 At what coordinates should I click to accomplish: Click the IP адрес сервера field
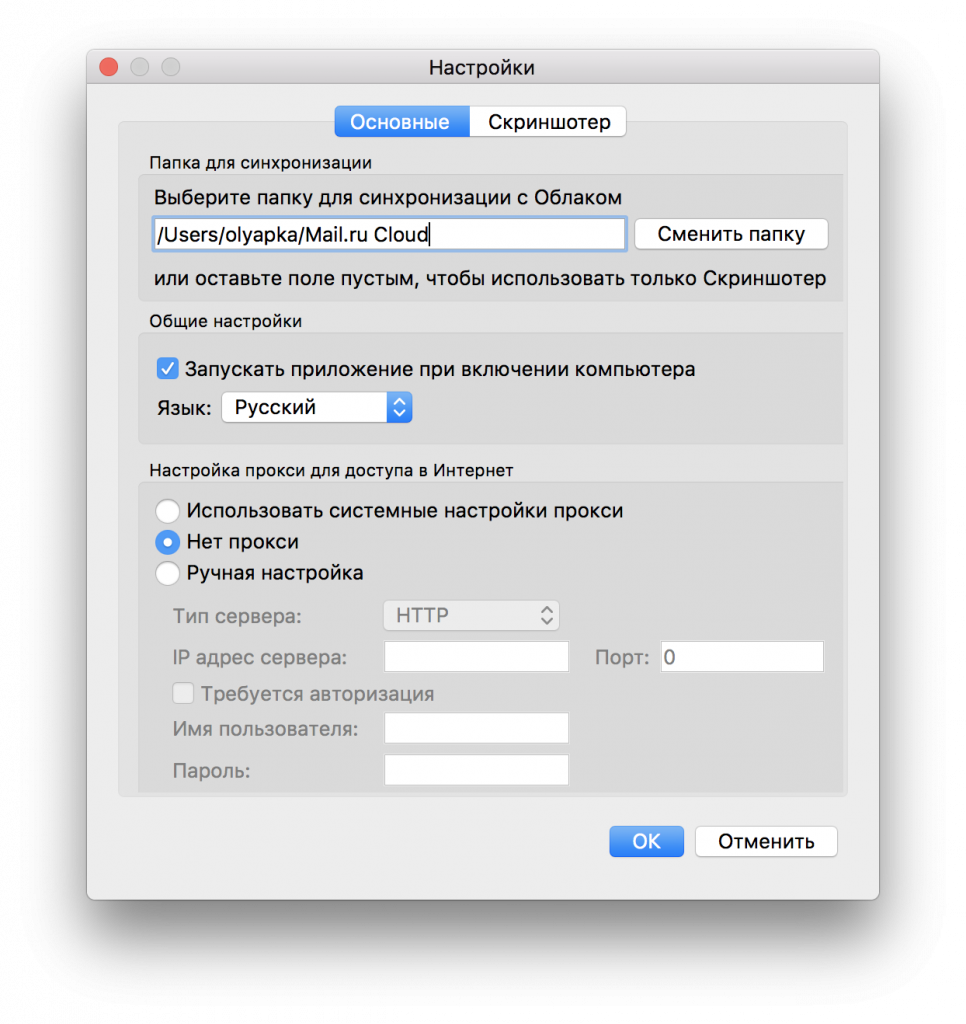tap(476, 657)
